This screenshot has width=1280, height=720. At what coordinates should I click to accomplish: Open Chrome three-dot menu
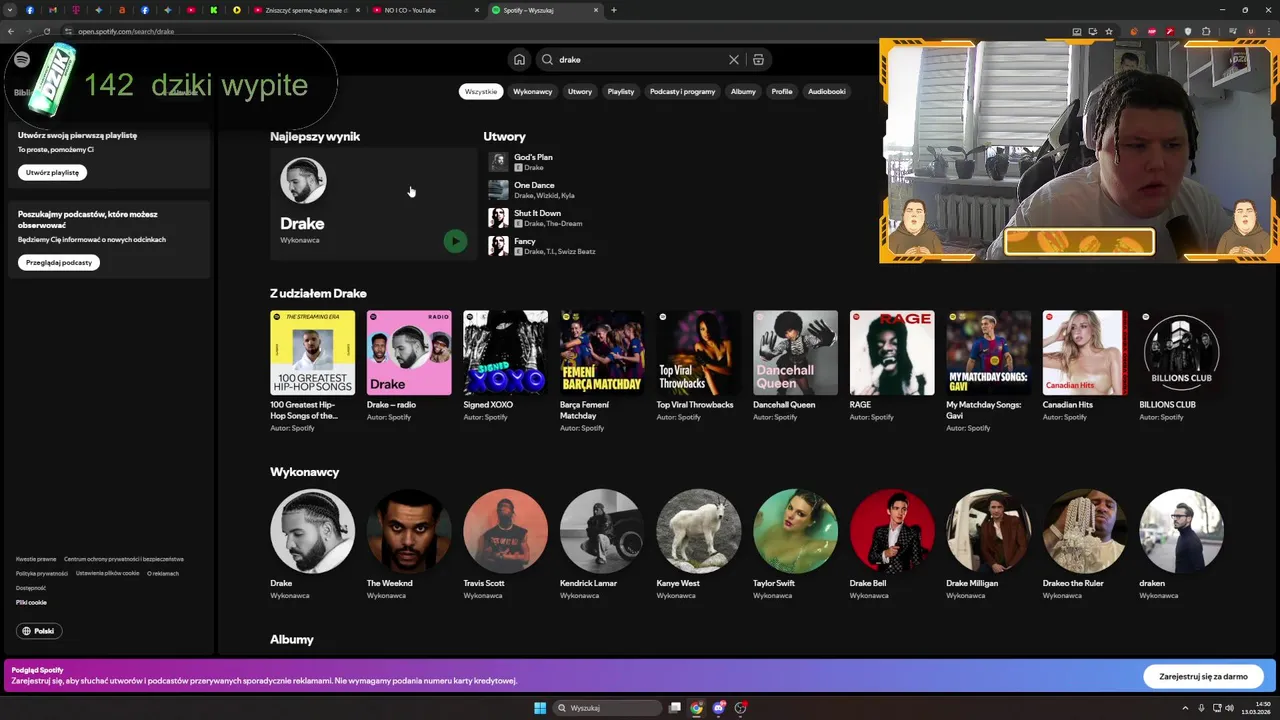click(1268, 31)
